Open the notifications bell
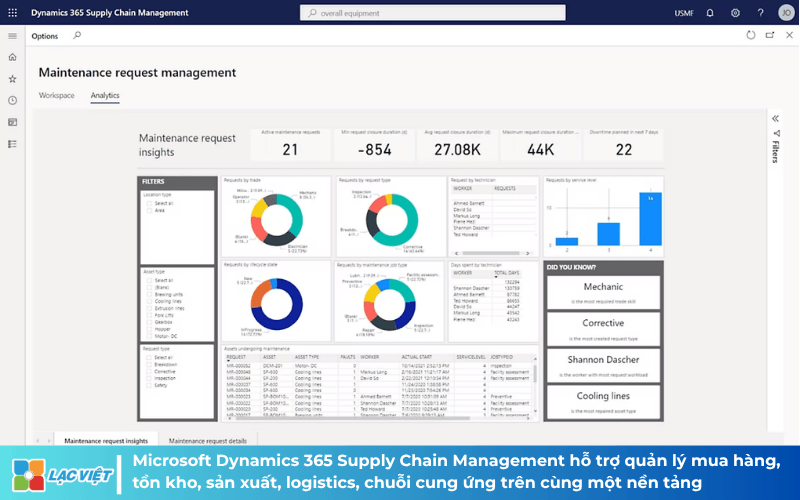Screen dimensions: 800x500 click(710, 13)
